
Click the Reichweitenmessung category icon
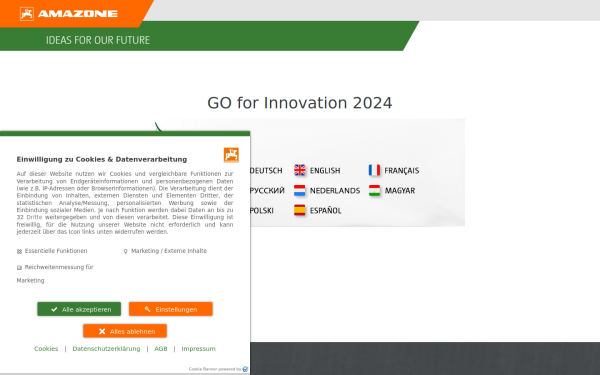pos(20,267)
